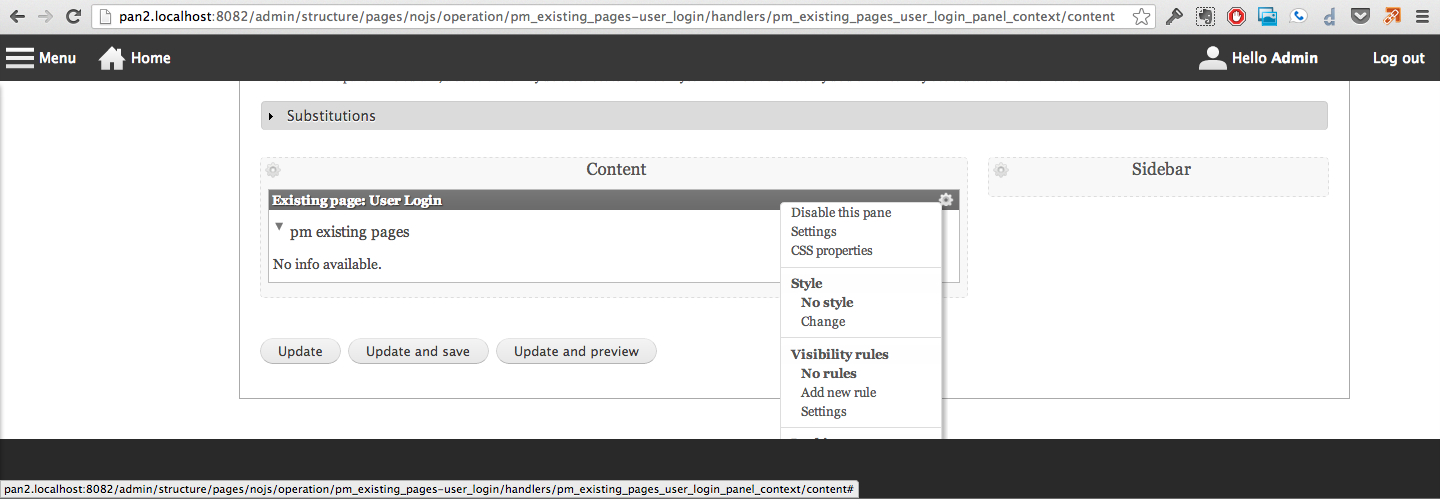The height and width of the screenshot is (499, 1440).
Task: Click the Update button
Action: click(300, 351)
